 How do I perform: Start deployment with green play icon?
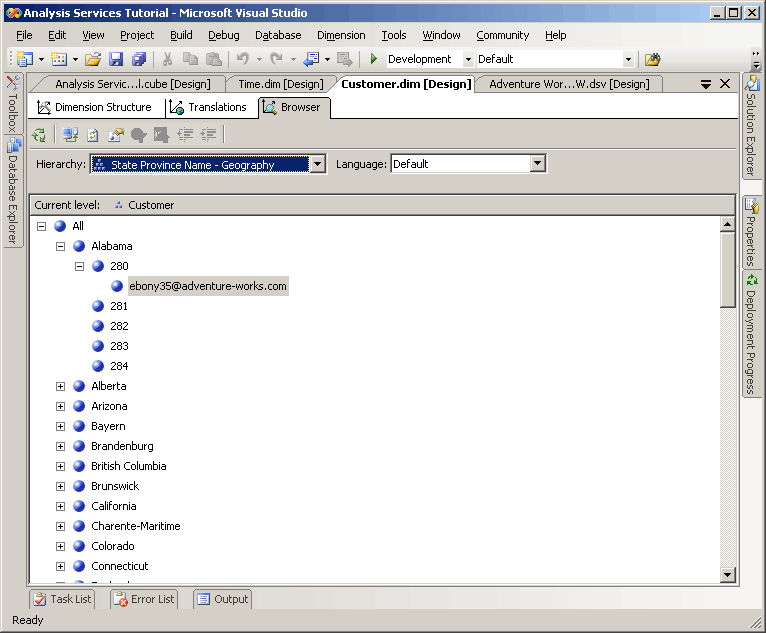tap(374, 59)
